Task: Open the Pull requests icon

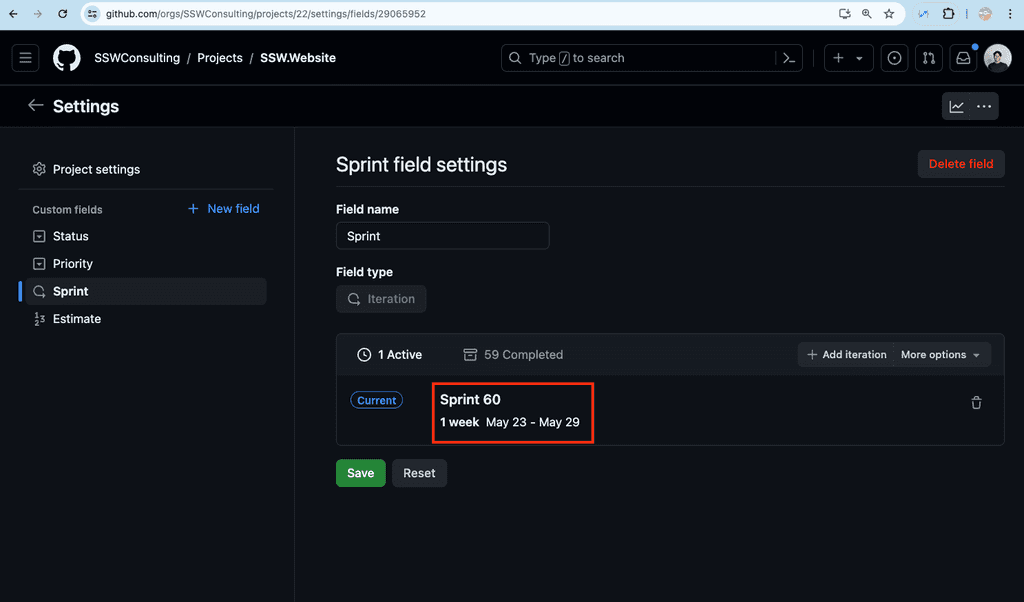Action: point(928,58)
